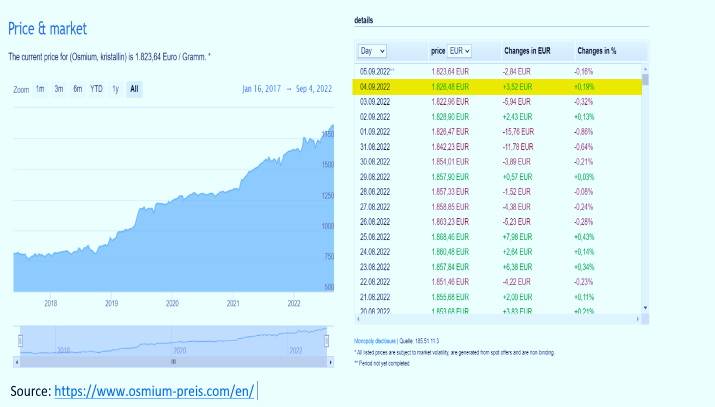Click the table scrollbar up arrow
Image resolution: width=715 pixels, height=407 pixels.
(645, 68)
